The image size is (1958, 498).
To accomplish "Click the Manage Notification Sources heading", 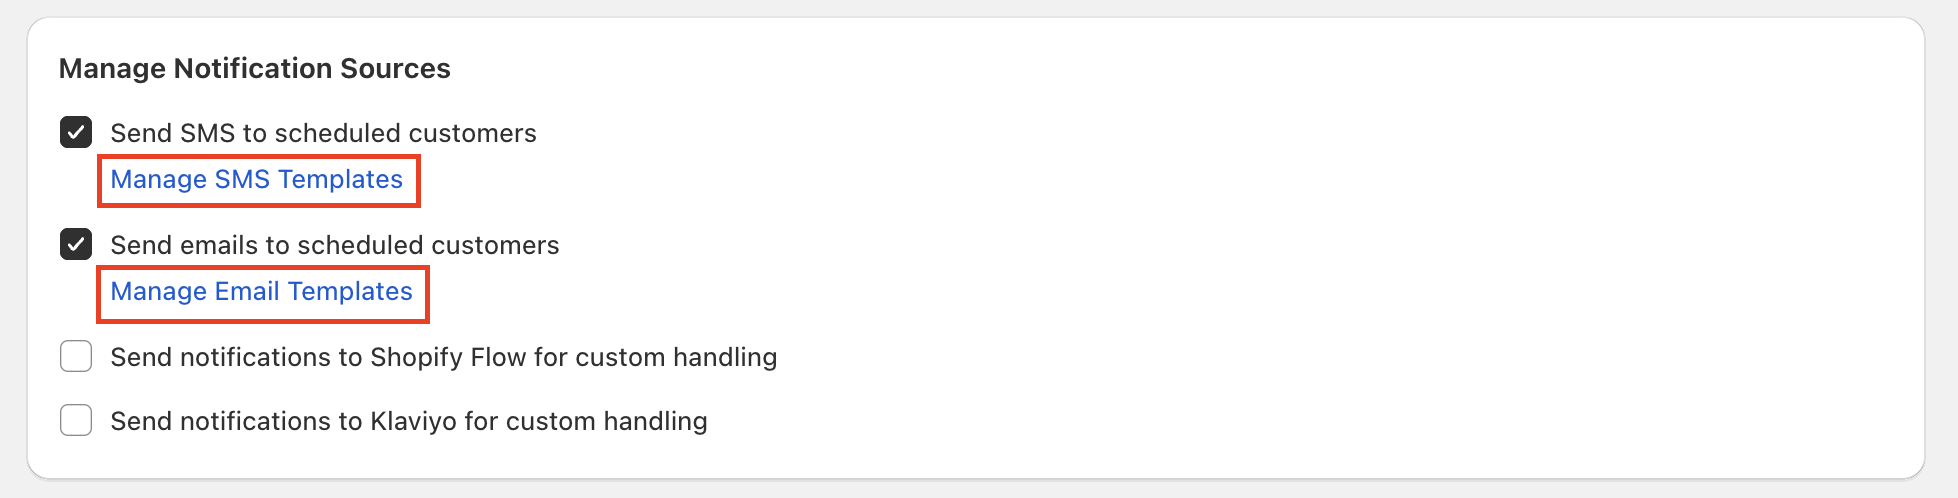I will [x=254, y=68].
